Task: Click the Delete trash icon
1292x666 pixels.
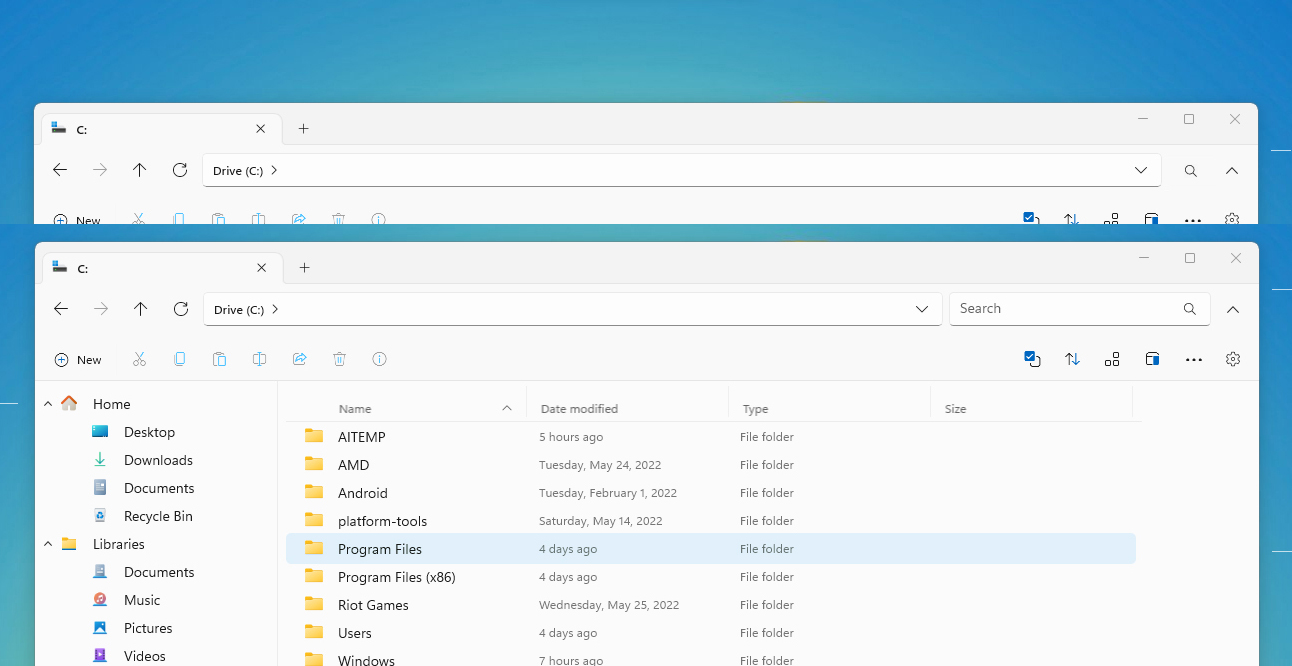Action: point(339,359)
